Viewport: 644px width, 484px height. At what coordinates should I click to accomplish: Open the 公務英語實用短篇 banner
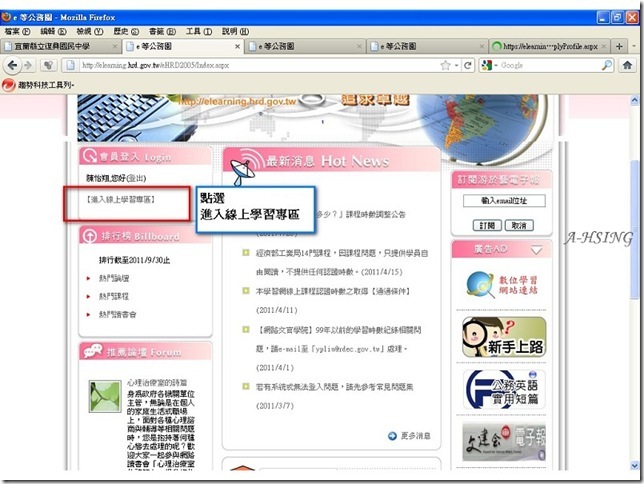point(504,389)
